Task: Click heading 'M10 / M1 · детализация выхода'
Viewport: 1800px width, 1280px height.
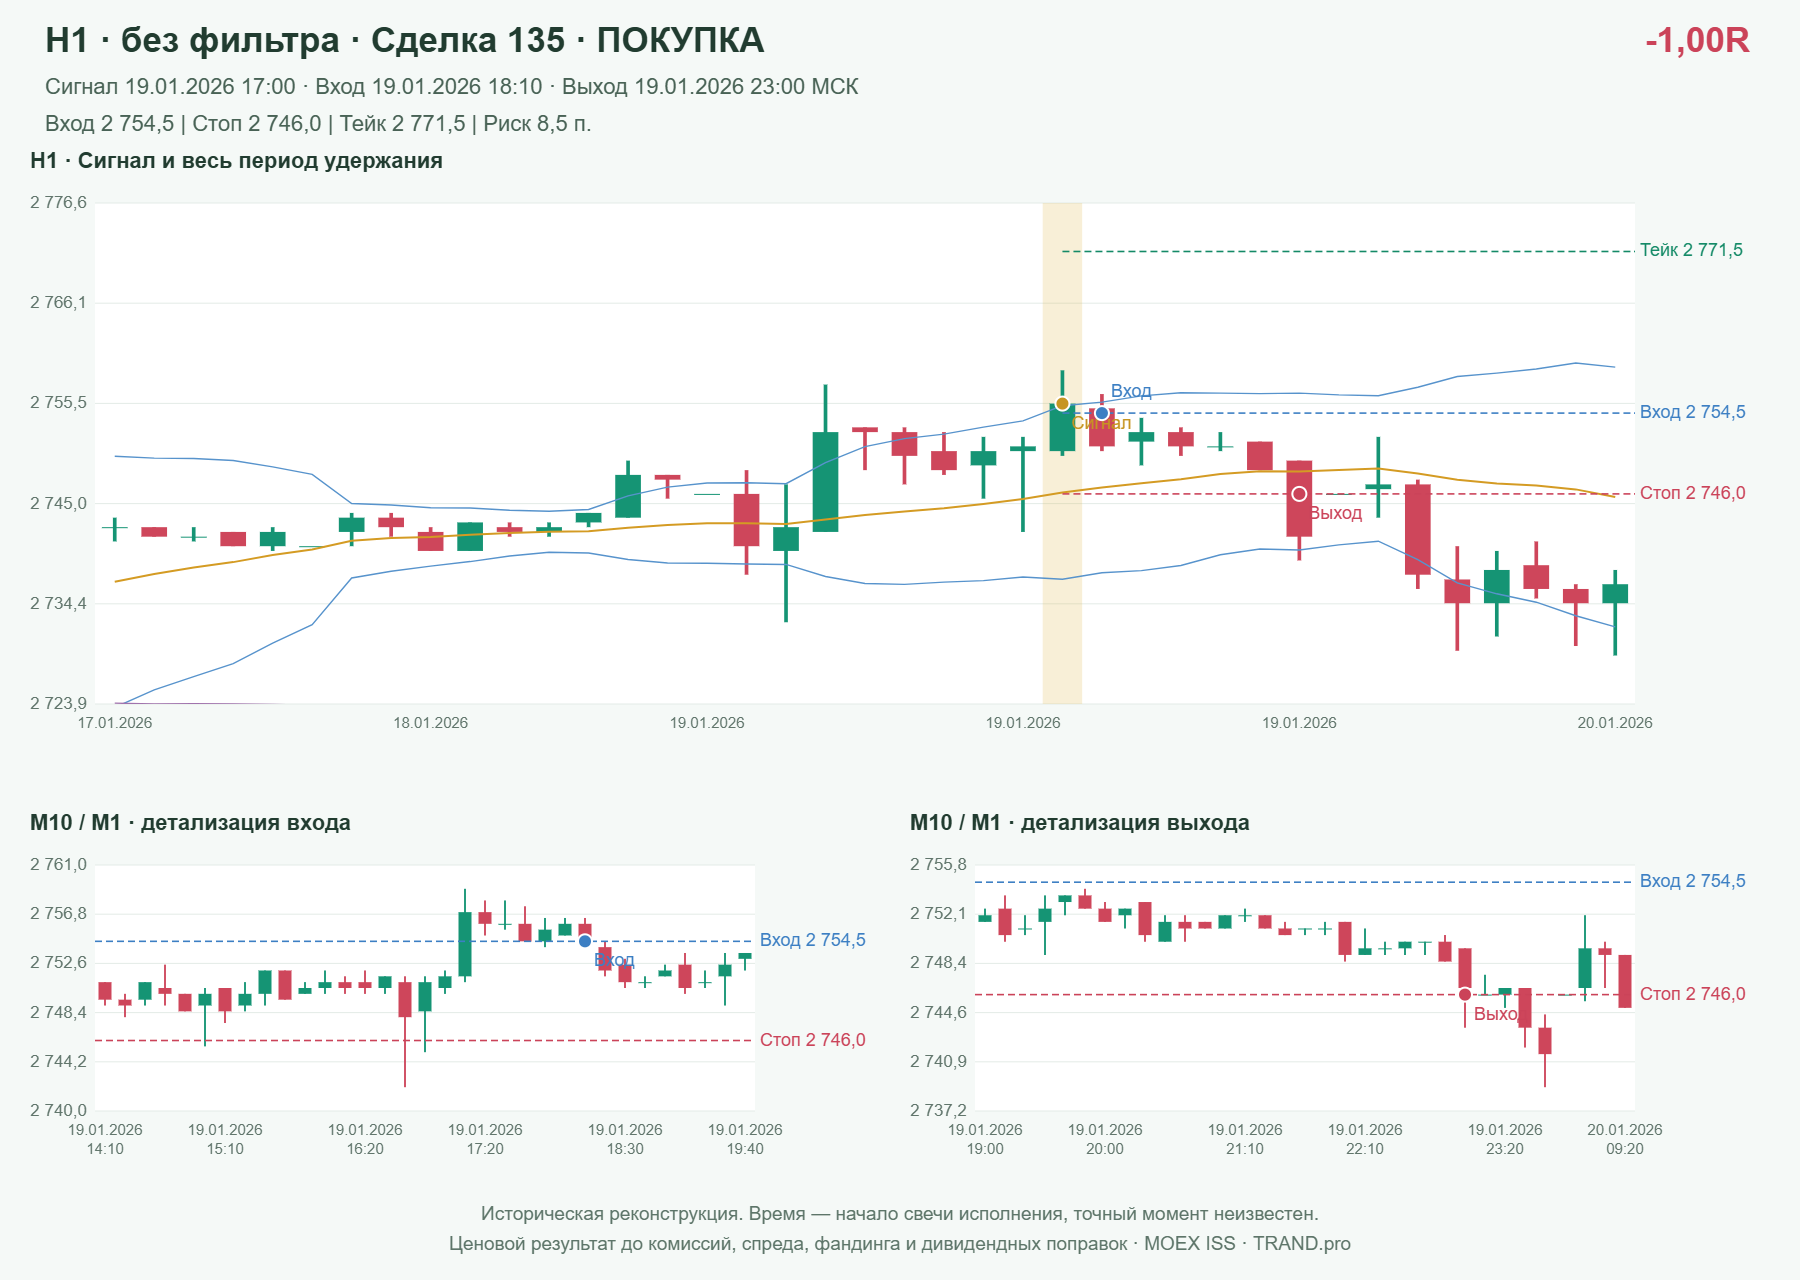Action: [x=1080, y=823]
